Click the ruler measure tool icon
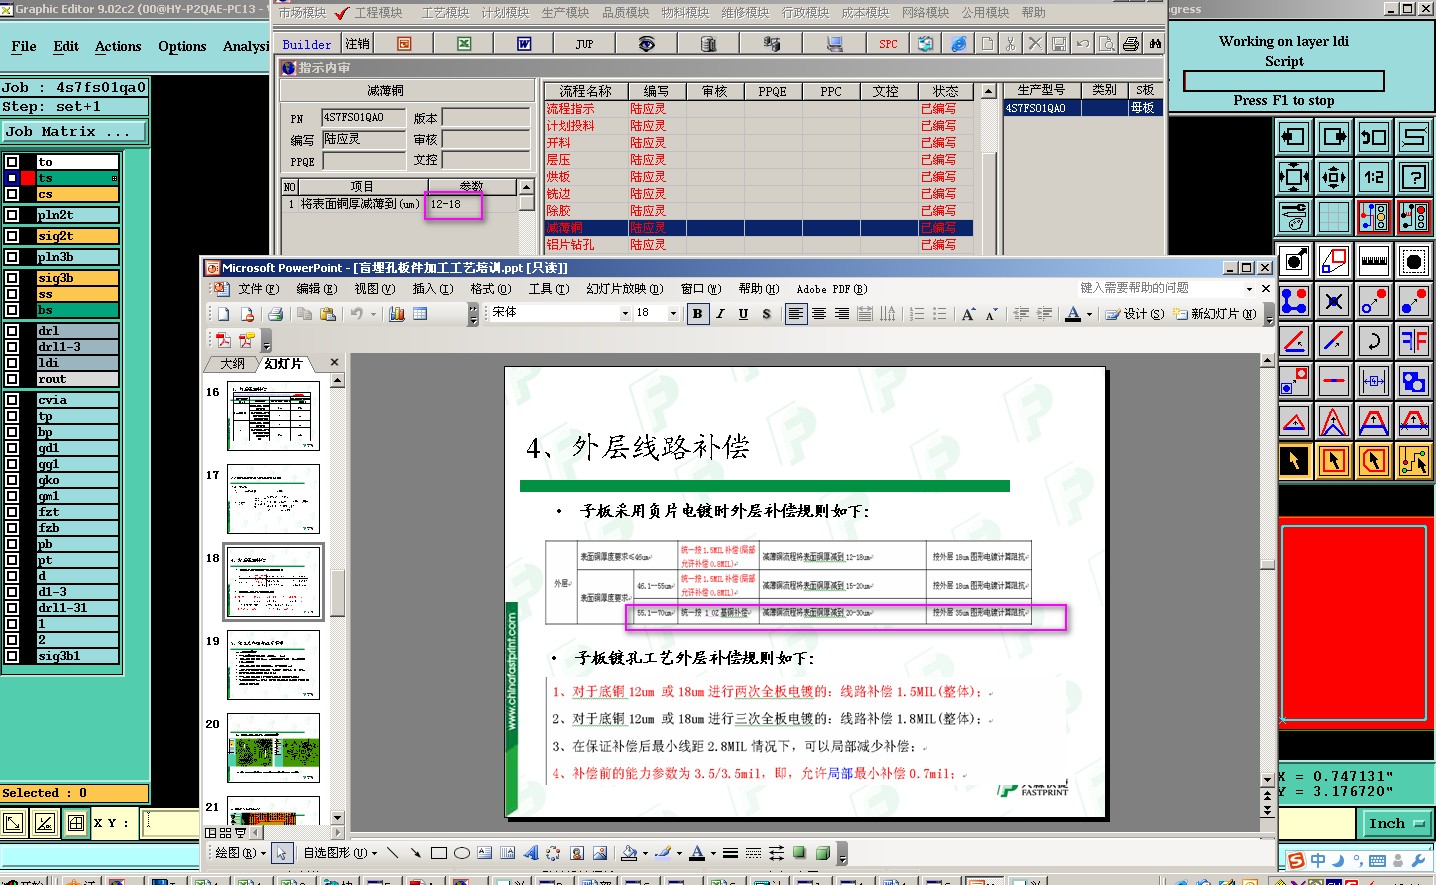The height and width of the screenshot is (885, 1436). pos(1374,261)
